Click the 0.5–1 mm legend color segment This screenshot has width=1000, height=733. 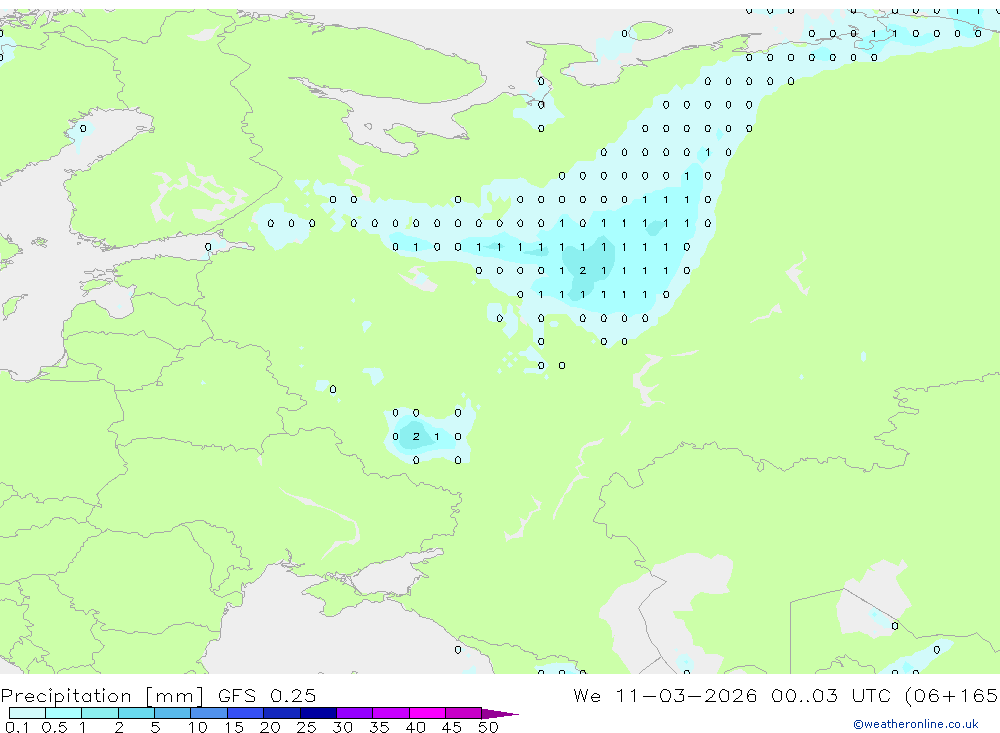(x=64, y=713)
